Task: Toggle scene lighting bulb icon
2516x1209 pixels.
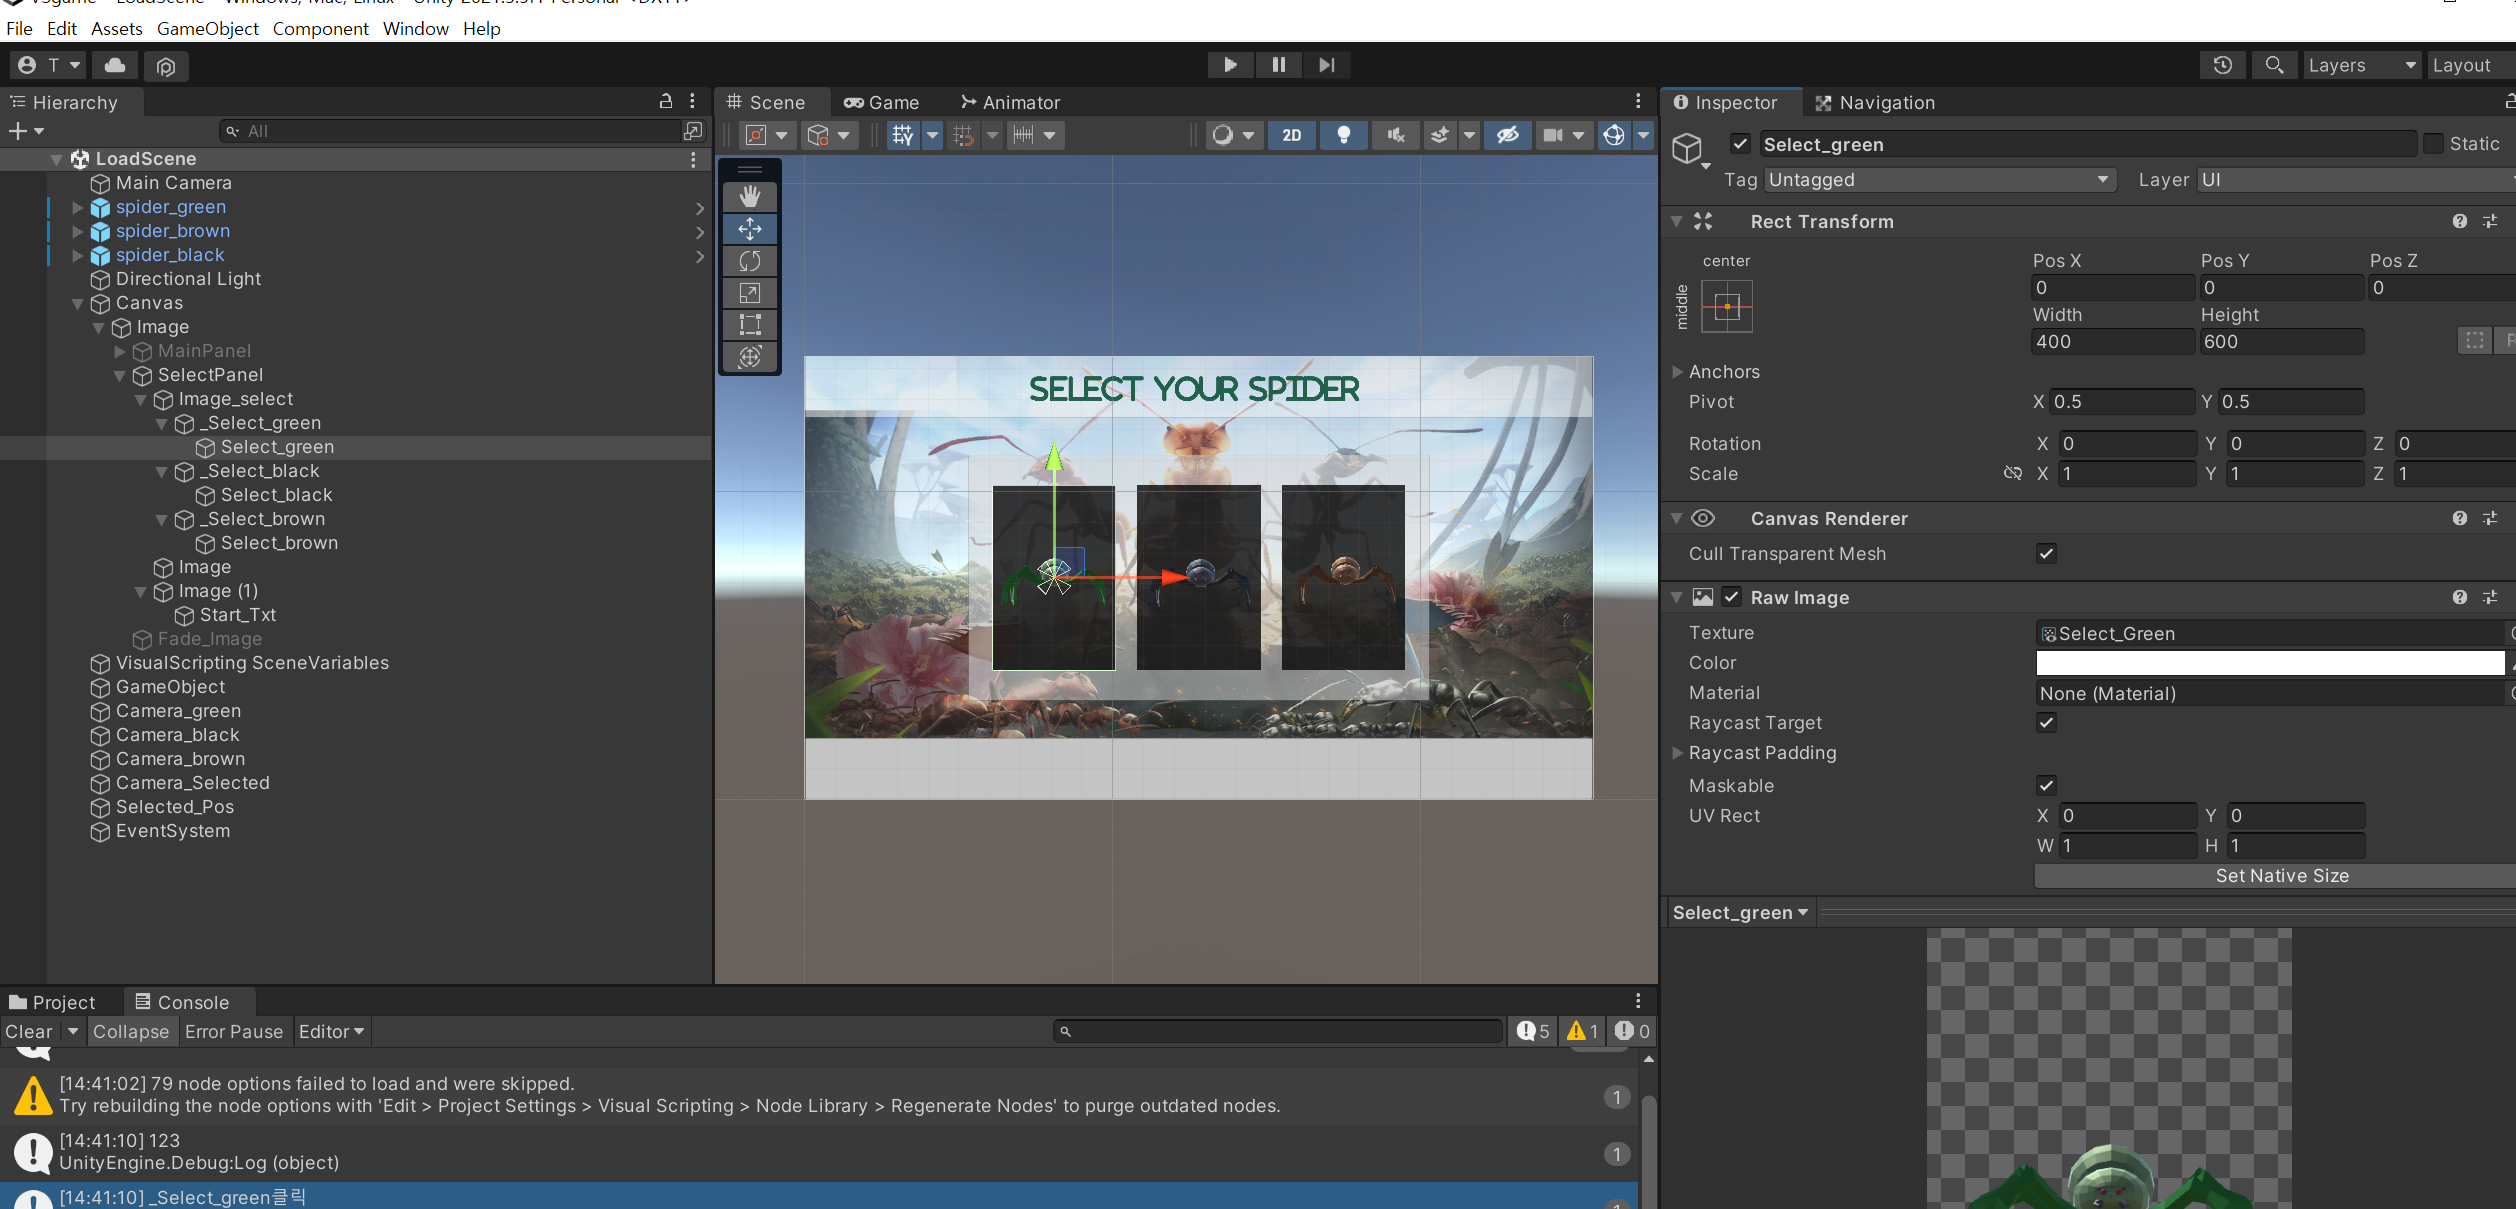Action: [x=1344, y=135]
